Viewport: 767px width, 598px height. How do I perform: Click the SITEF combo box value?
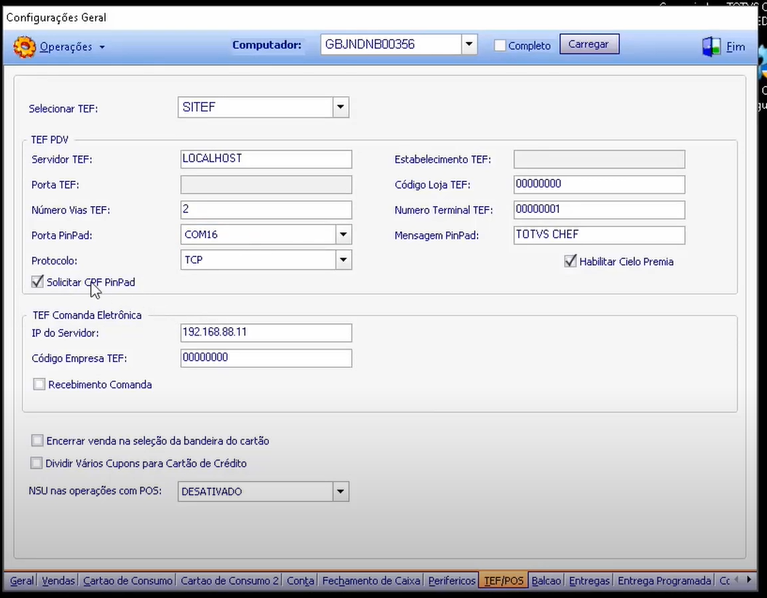pos(255,107)
